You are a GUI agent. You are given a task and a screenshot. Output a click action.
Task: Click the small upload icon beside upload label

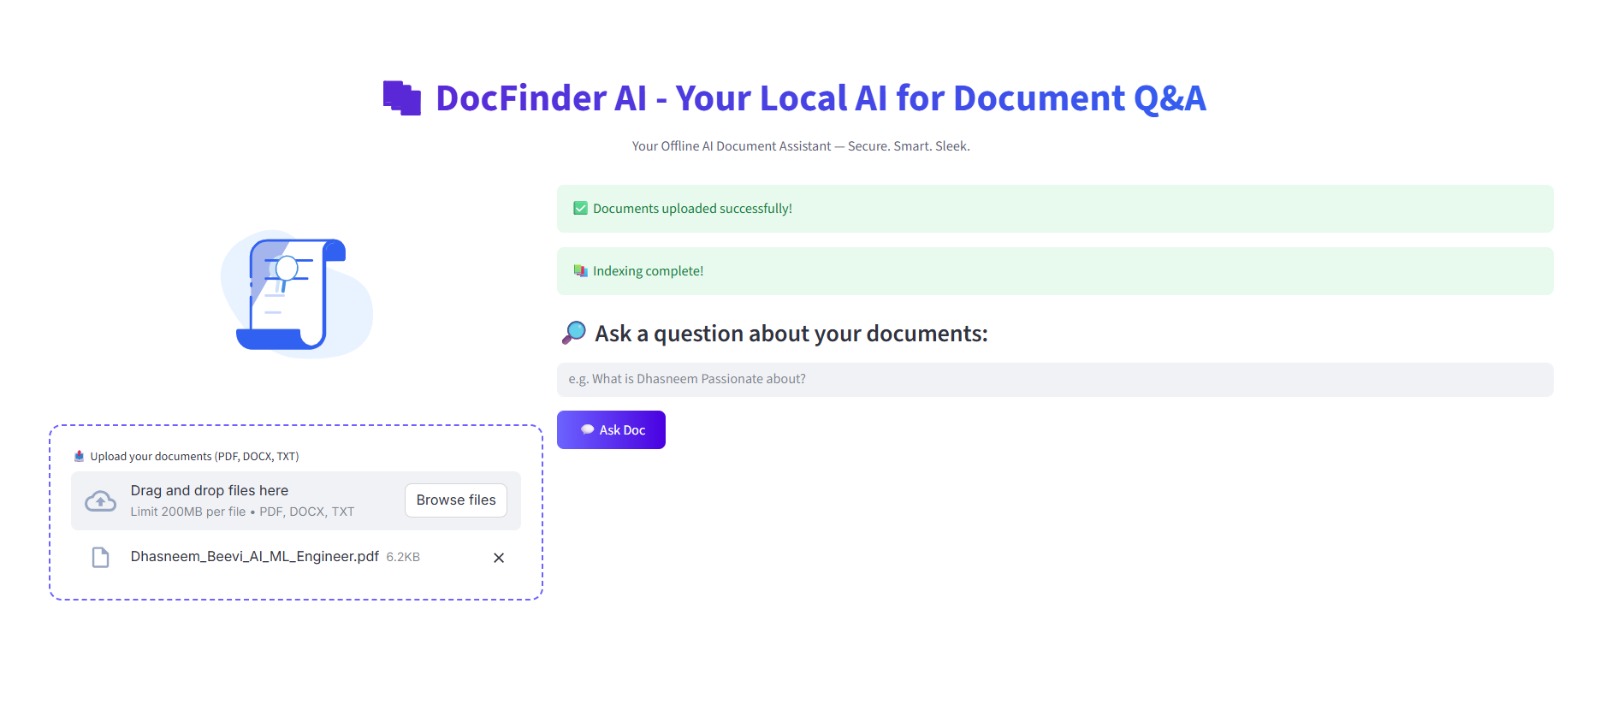(79, 456)
